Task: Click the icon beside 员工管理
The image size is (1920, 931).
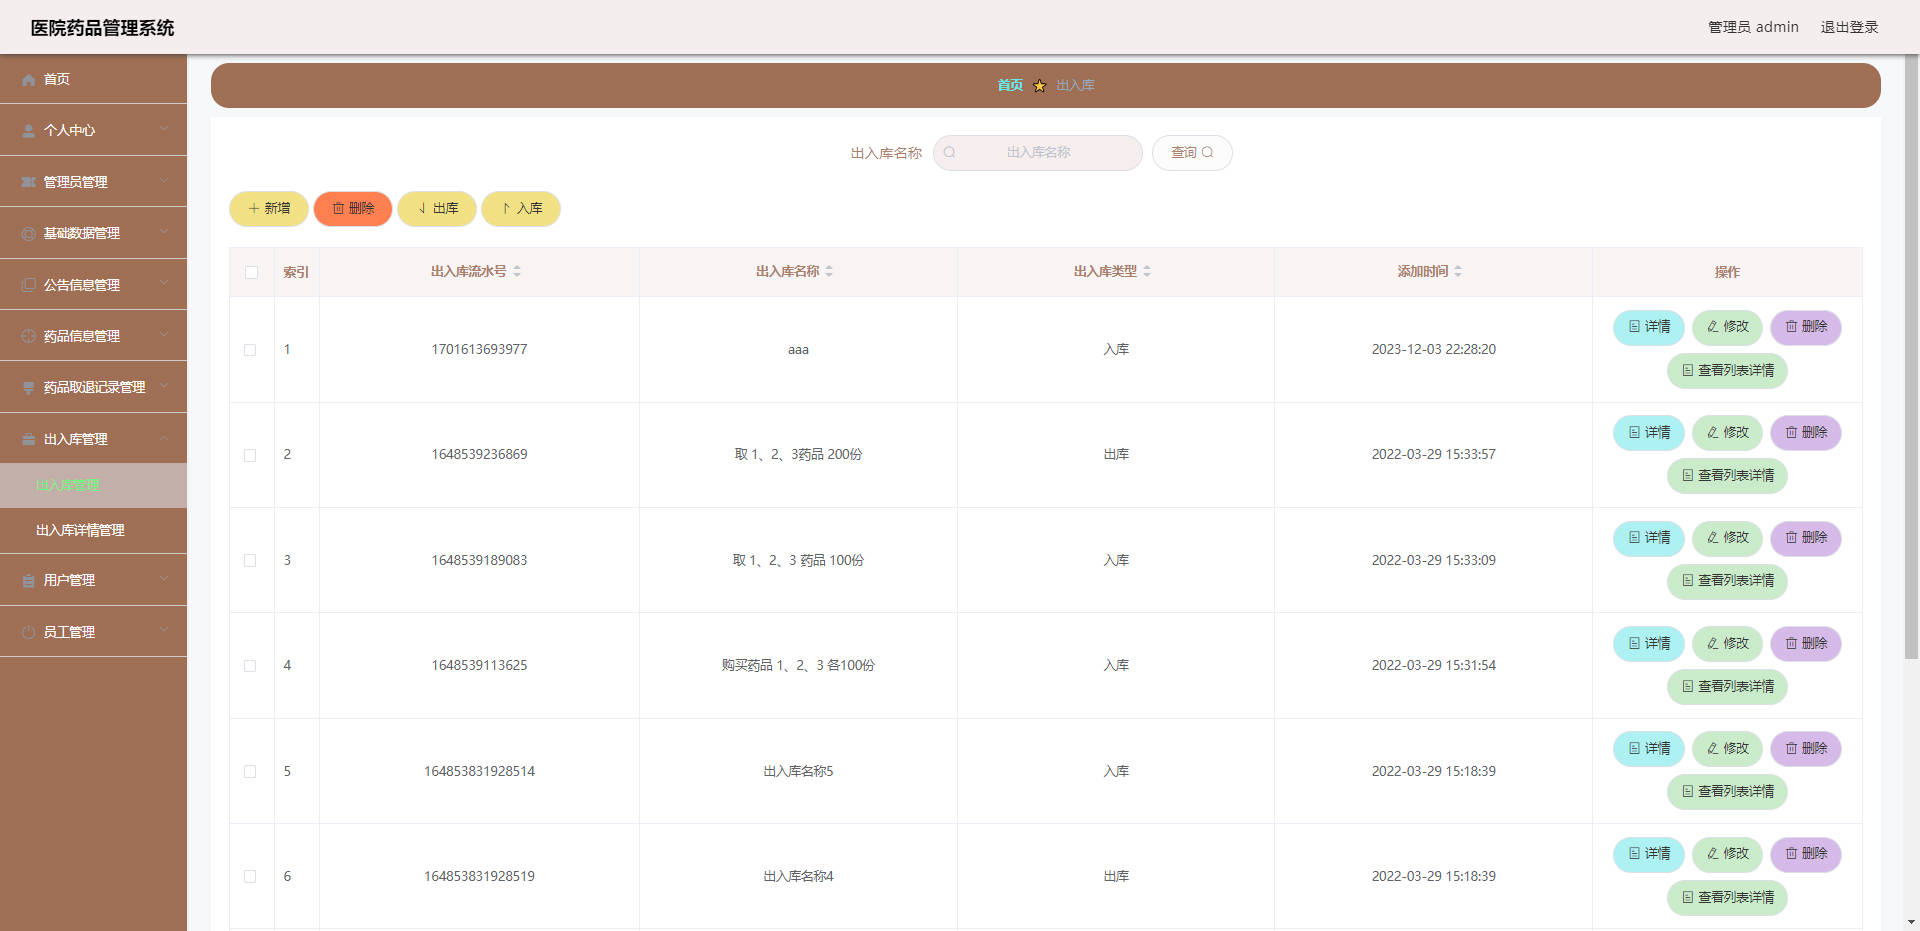Action: (x=28, y=632)
